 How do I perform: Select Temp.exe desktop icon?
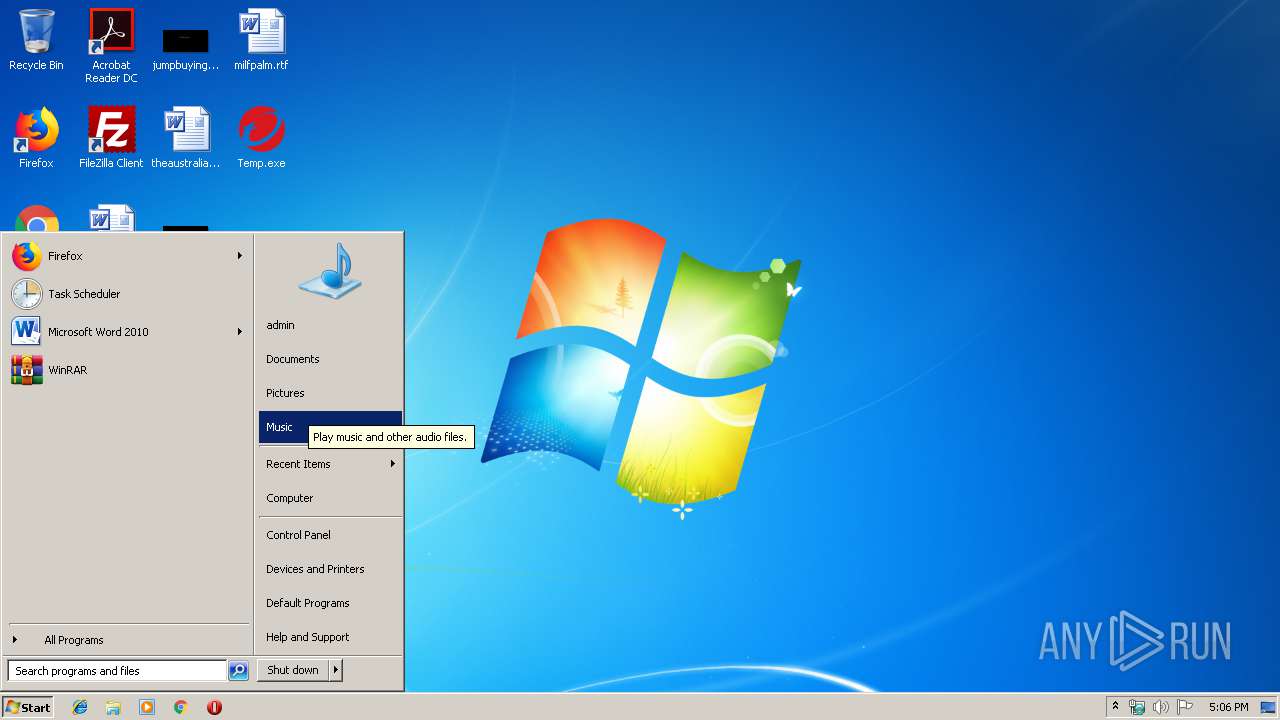[261, 138]
